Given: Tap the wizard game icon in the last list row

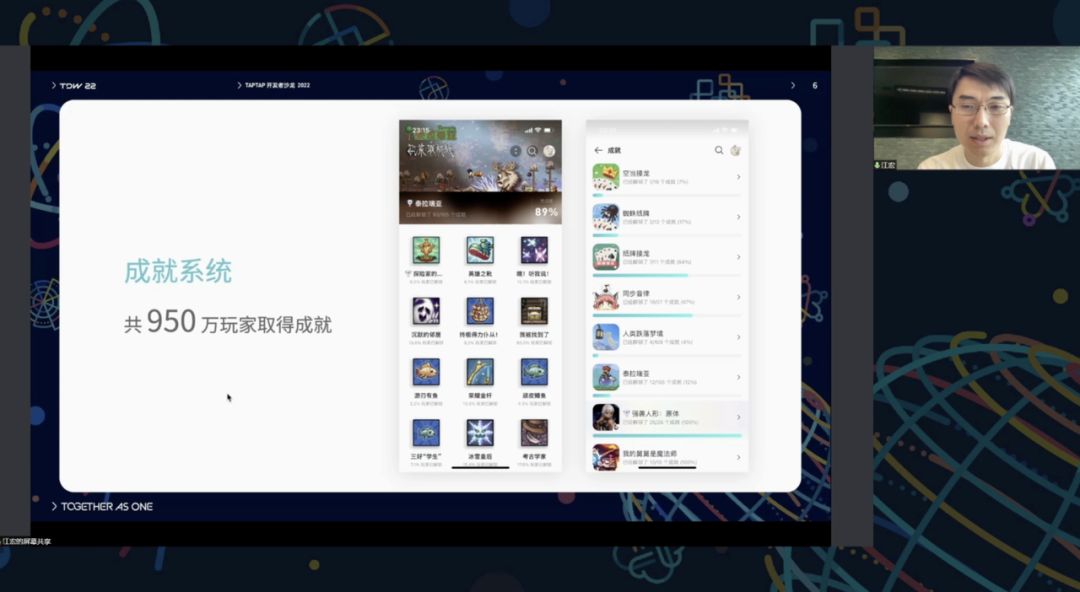Looking at the screenshot, I should (606, 456).
